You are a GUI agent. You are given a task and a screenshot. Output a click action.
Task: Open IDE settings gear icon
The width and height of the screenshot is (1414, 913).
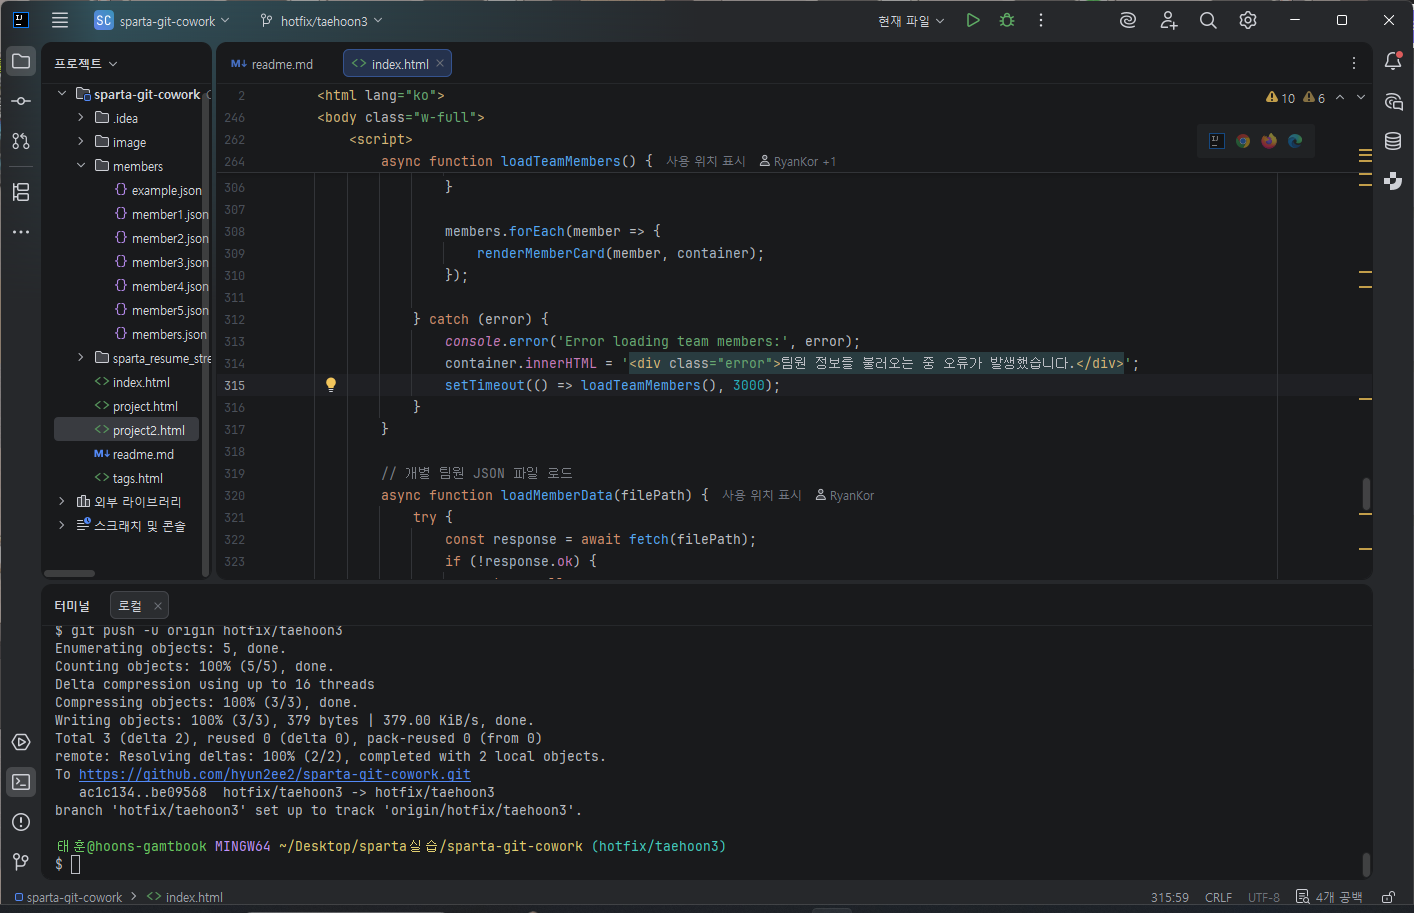[x=1248, y=20]
